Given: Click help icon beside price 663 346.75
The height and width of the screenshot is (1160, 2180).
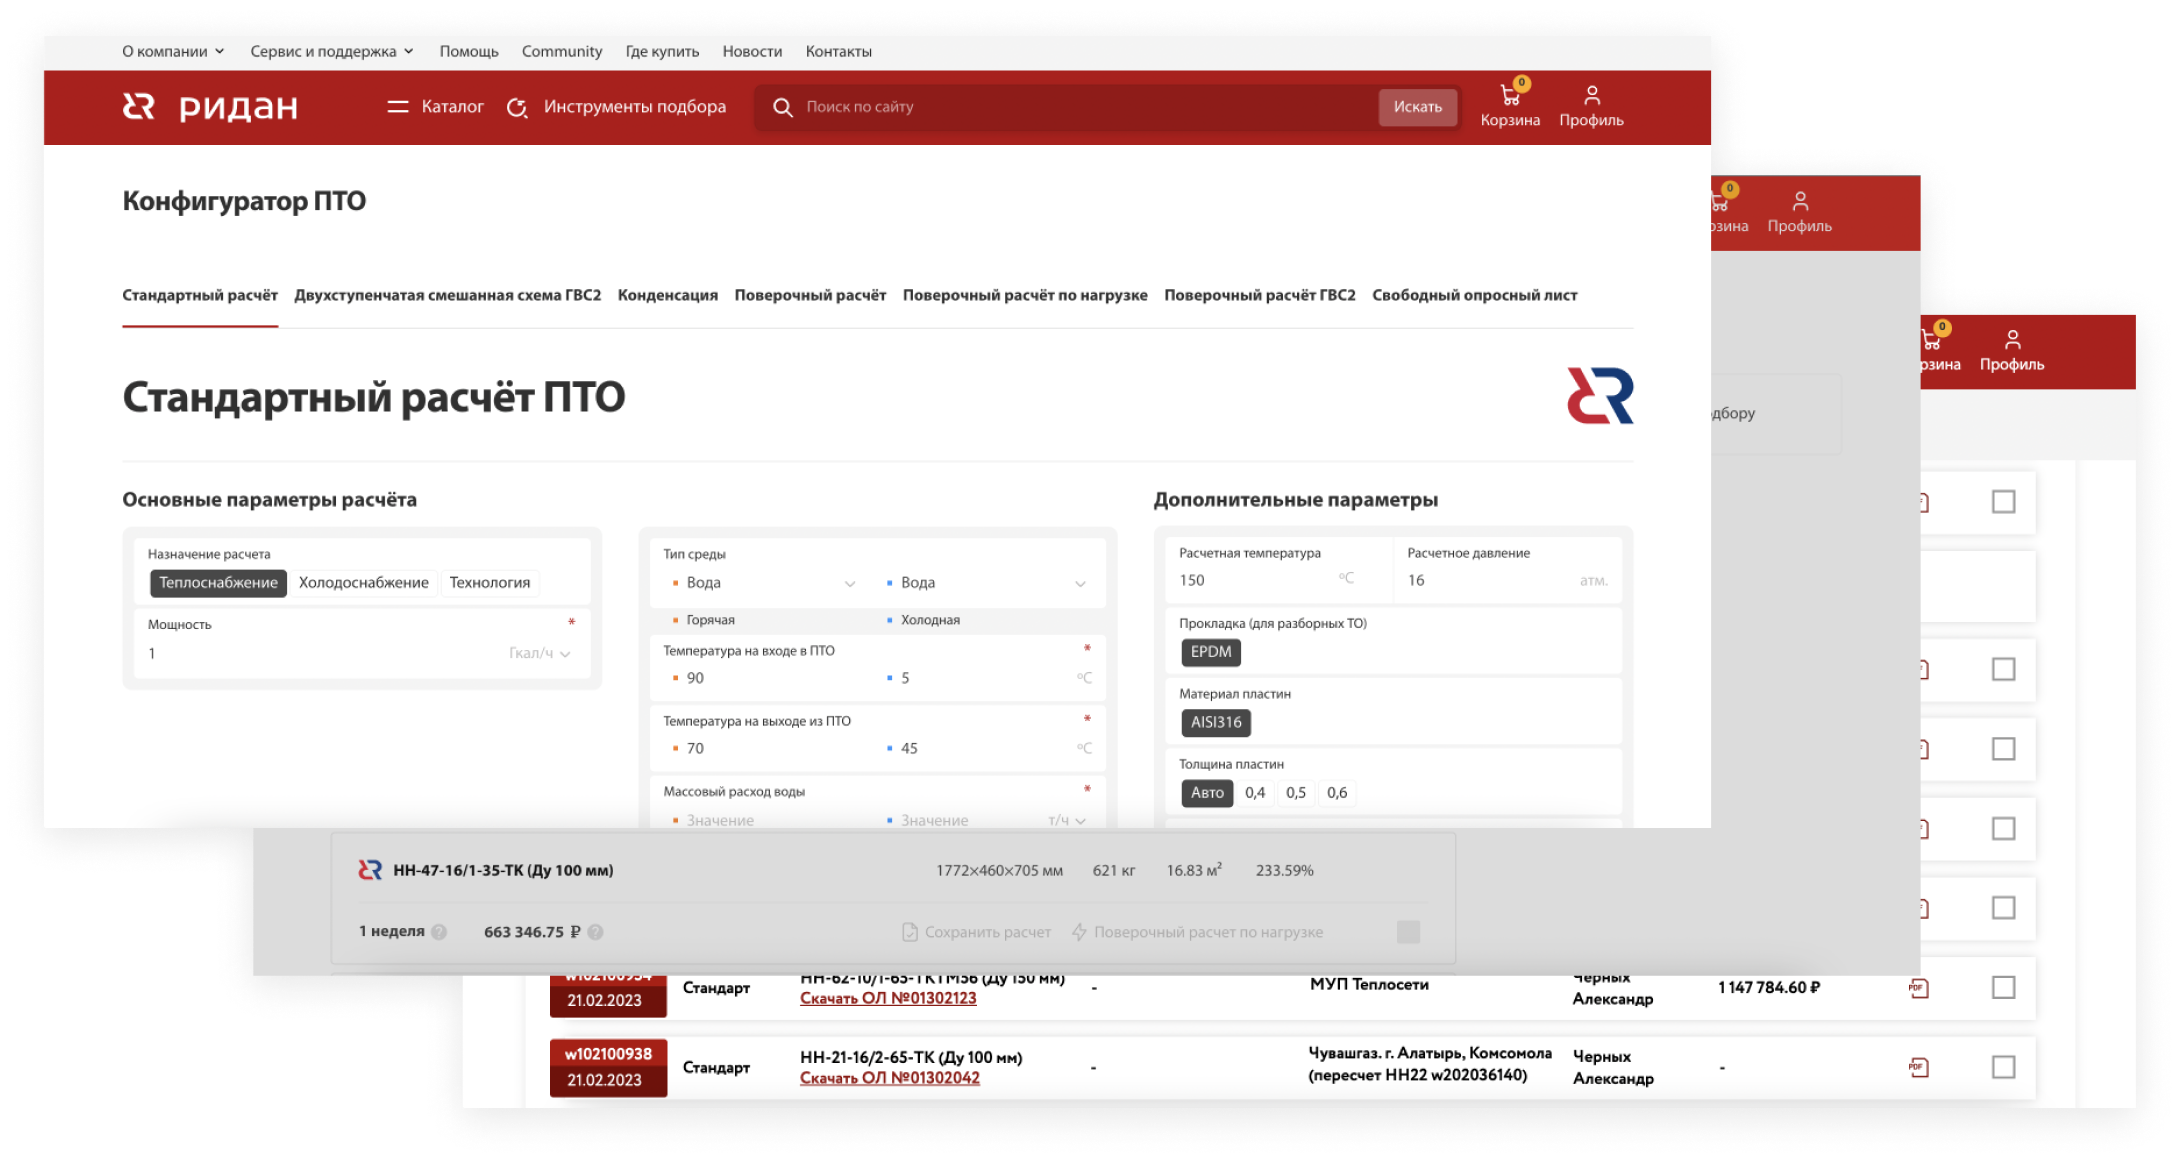Looking at the screenshot, I should (x=595, y=932).
